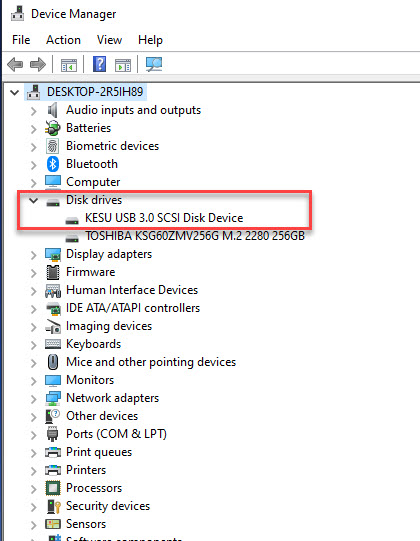420x541 pixels.
Task: Click the Batteries icon
Action: pos(52,128)
